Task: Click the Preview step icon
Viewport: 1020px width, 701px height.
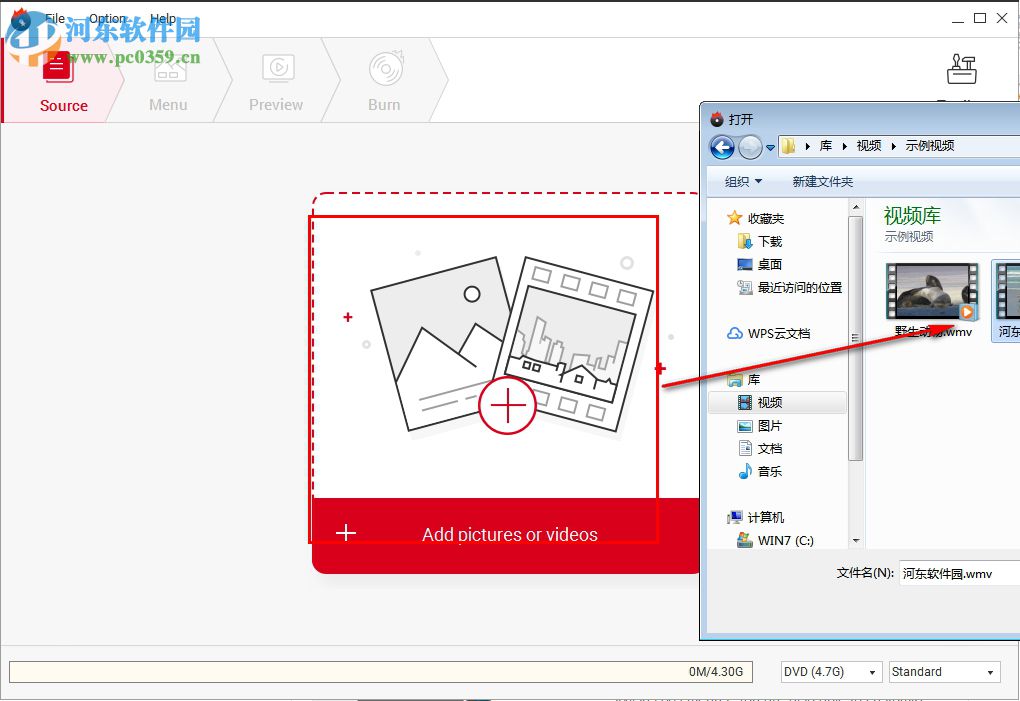Action: (277, 70)
